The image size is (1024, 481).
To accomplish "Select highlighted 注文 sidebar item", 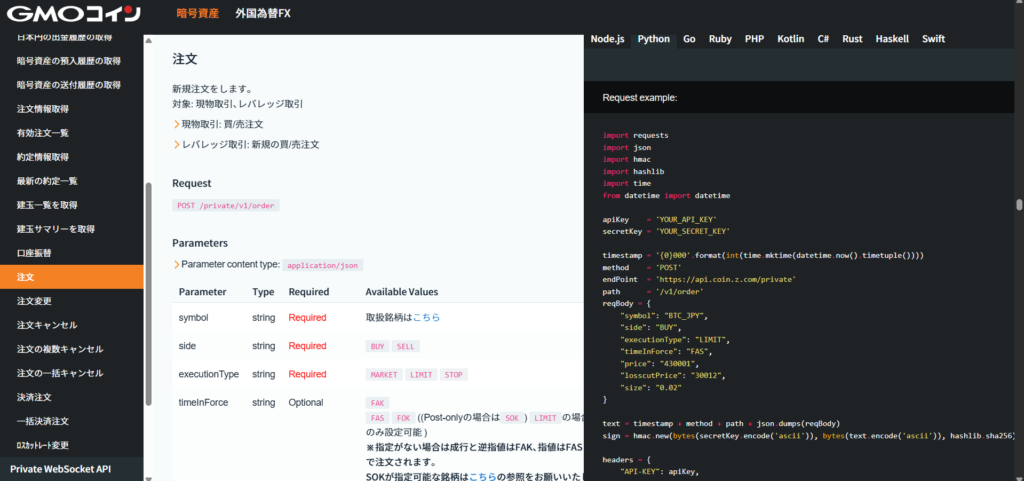I will click(72, 277).
